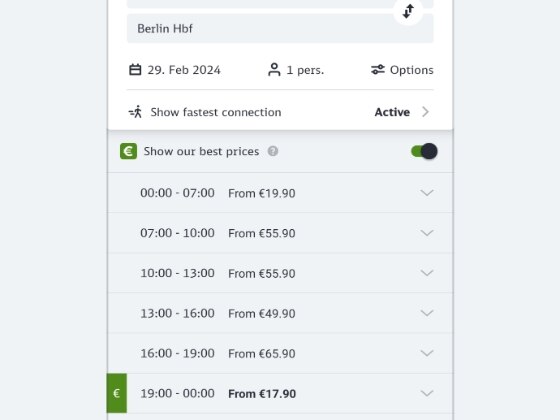Change the date 29. Feb 2024

(175, 70)
